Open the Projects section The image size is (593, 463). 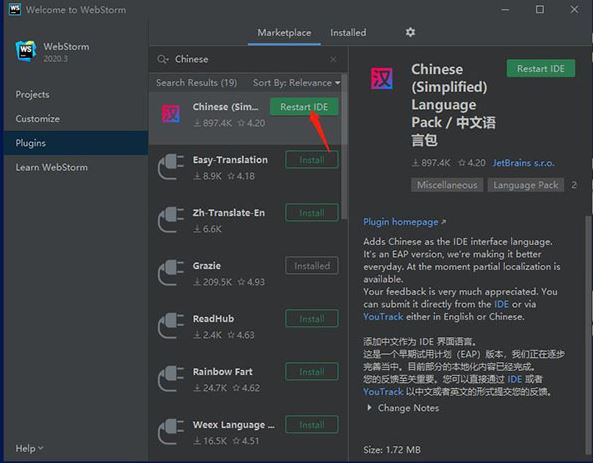33,95
